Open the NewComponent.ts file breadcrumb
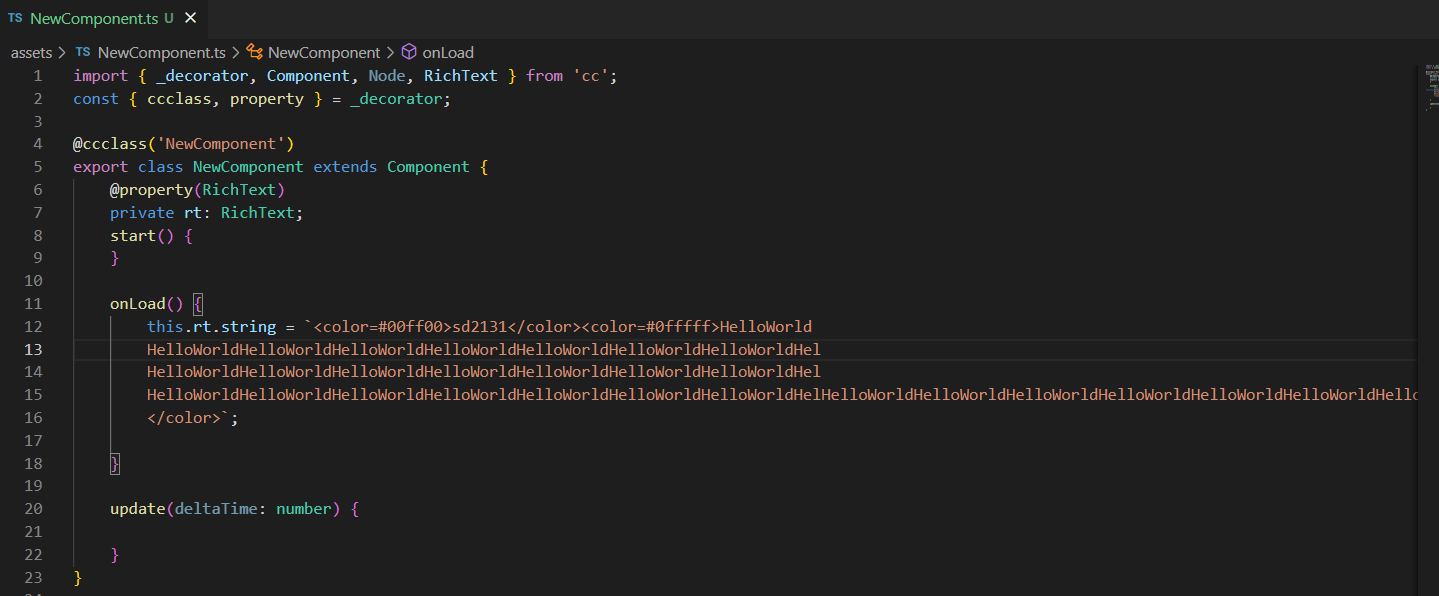The image size is (1439, 596). pos(161,52)
